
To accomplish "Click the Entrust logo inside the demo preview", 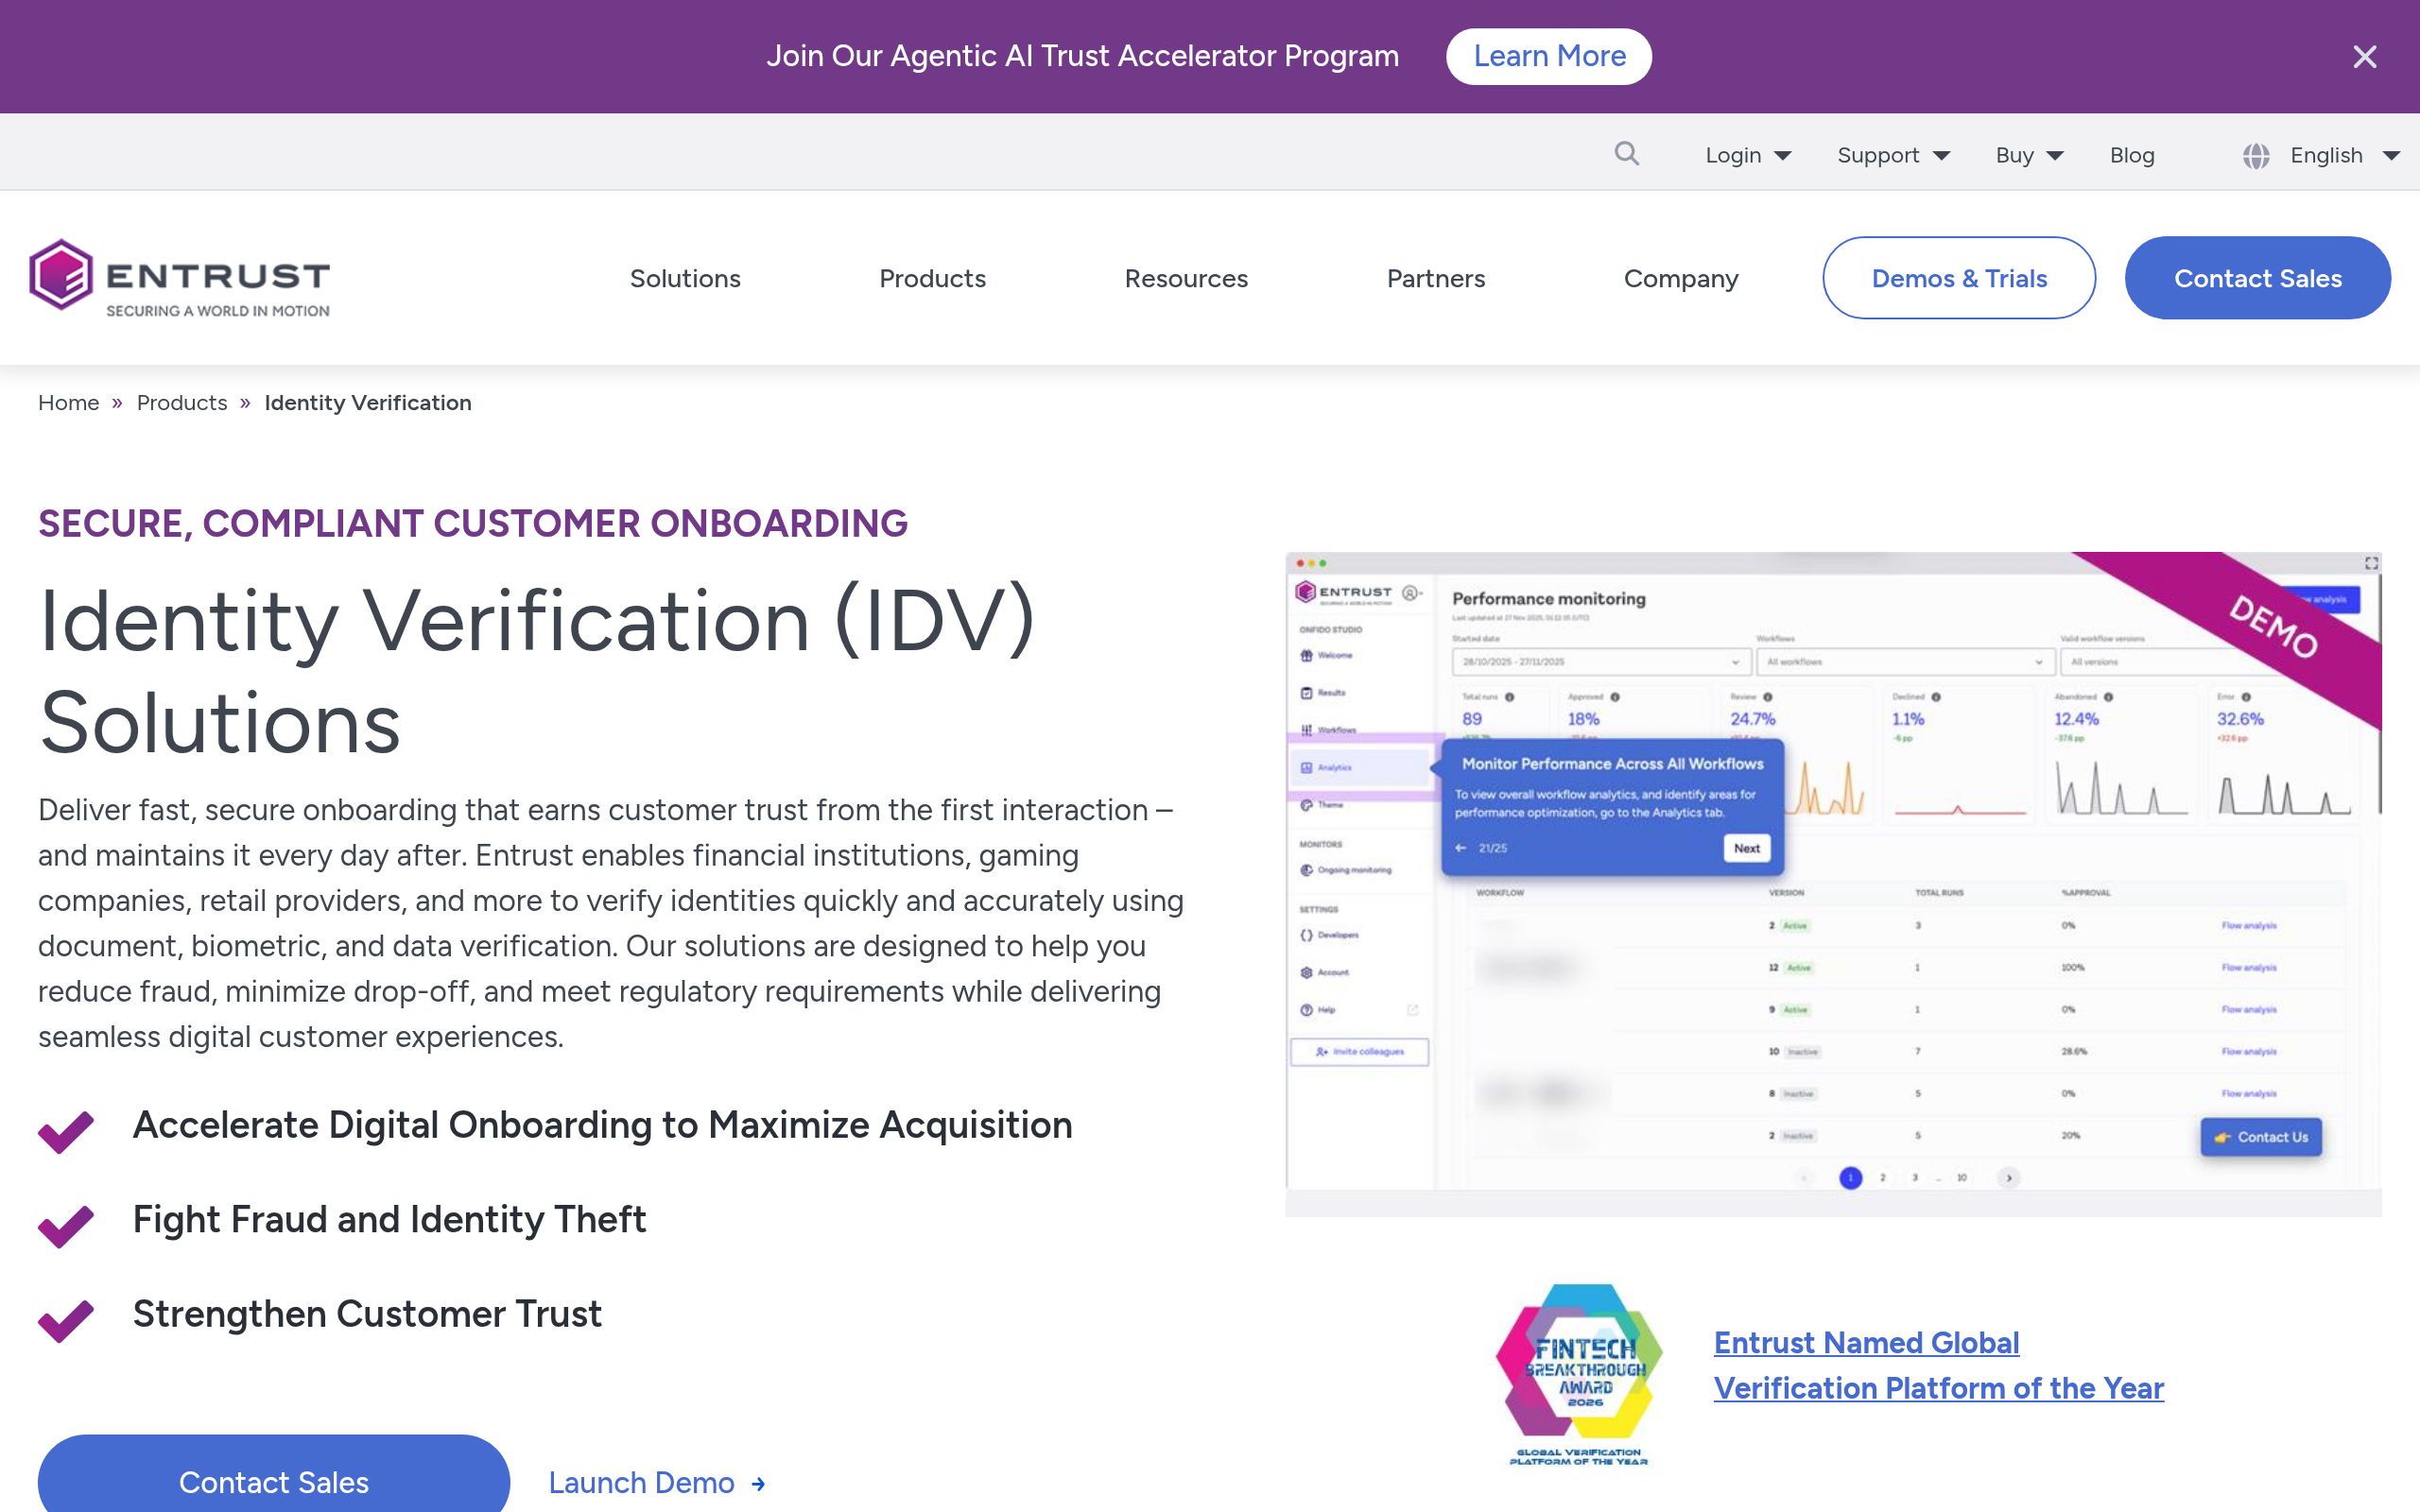I will [x=1343, y=593].
